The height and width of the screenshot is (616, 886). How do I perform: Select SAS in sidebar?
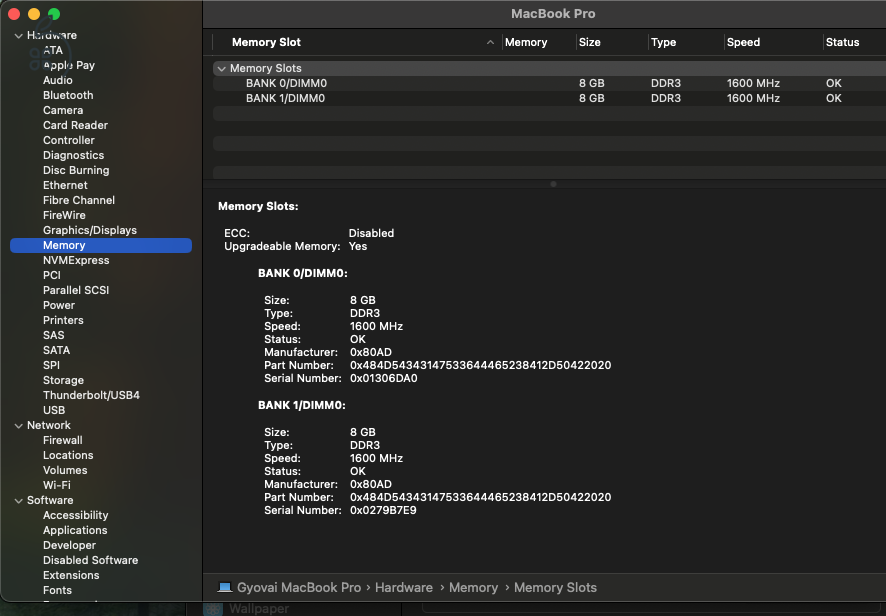[54, 335]
